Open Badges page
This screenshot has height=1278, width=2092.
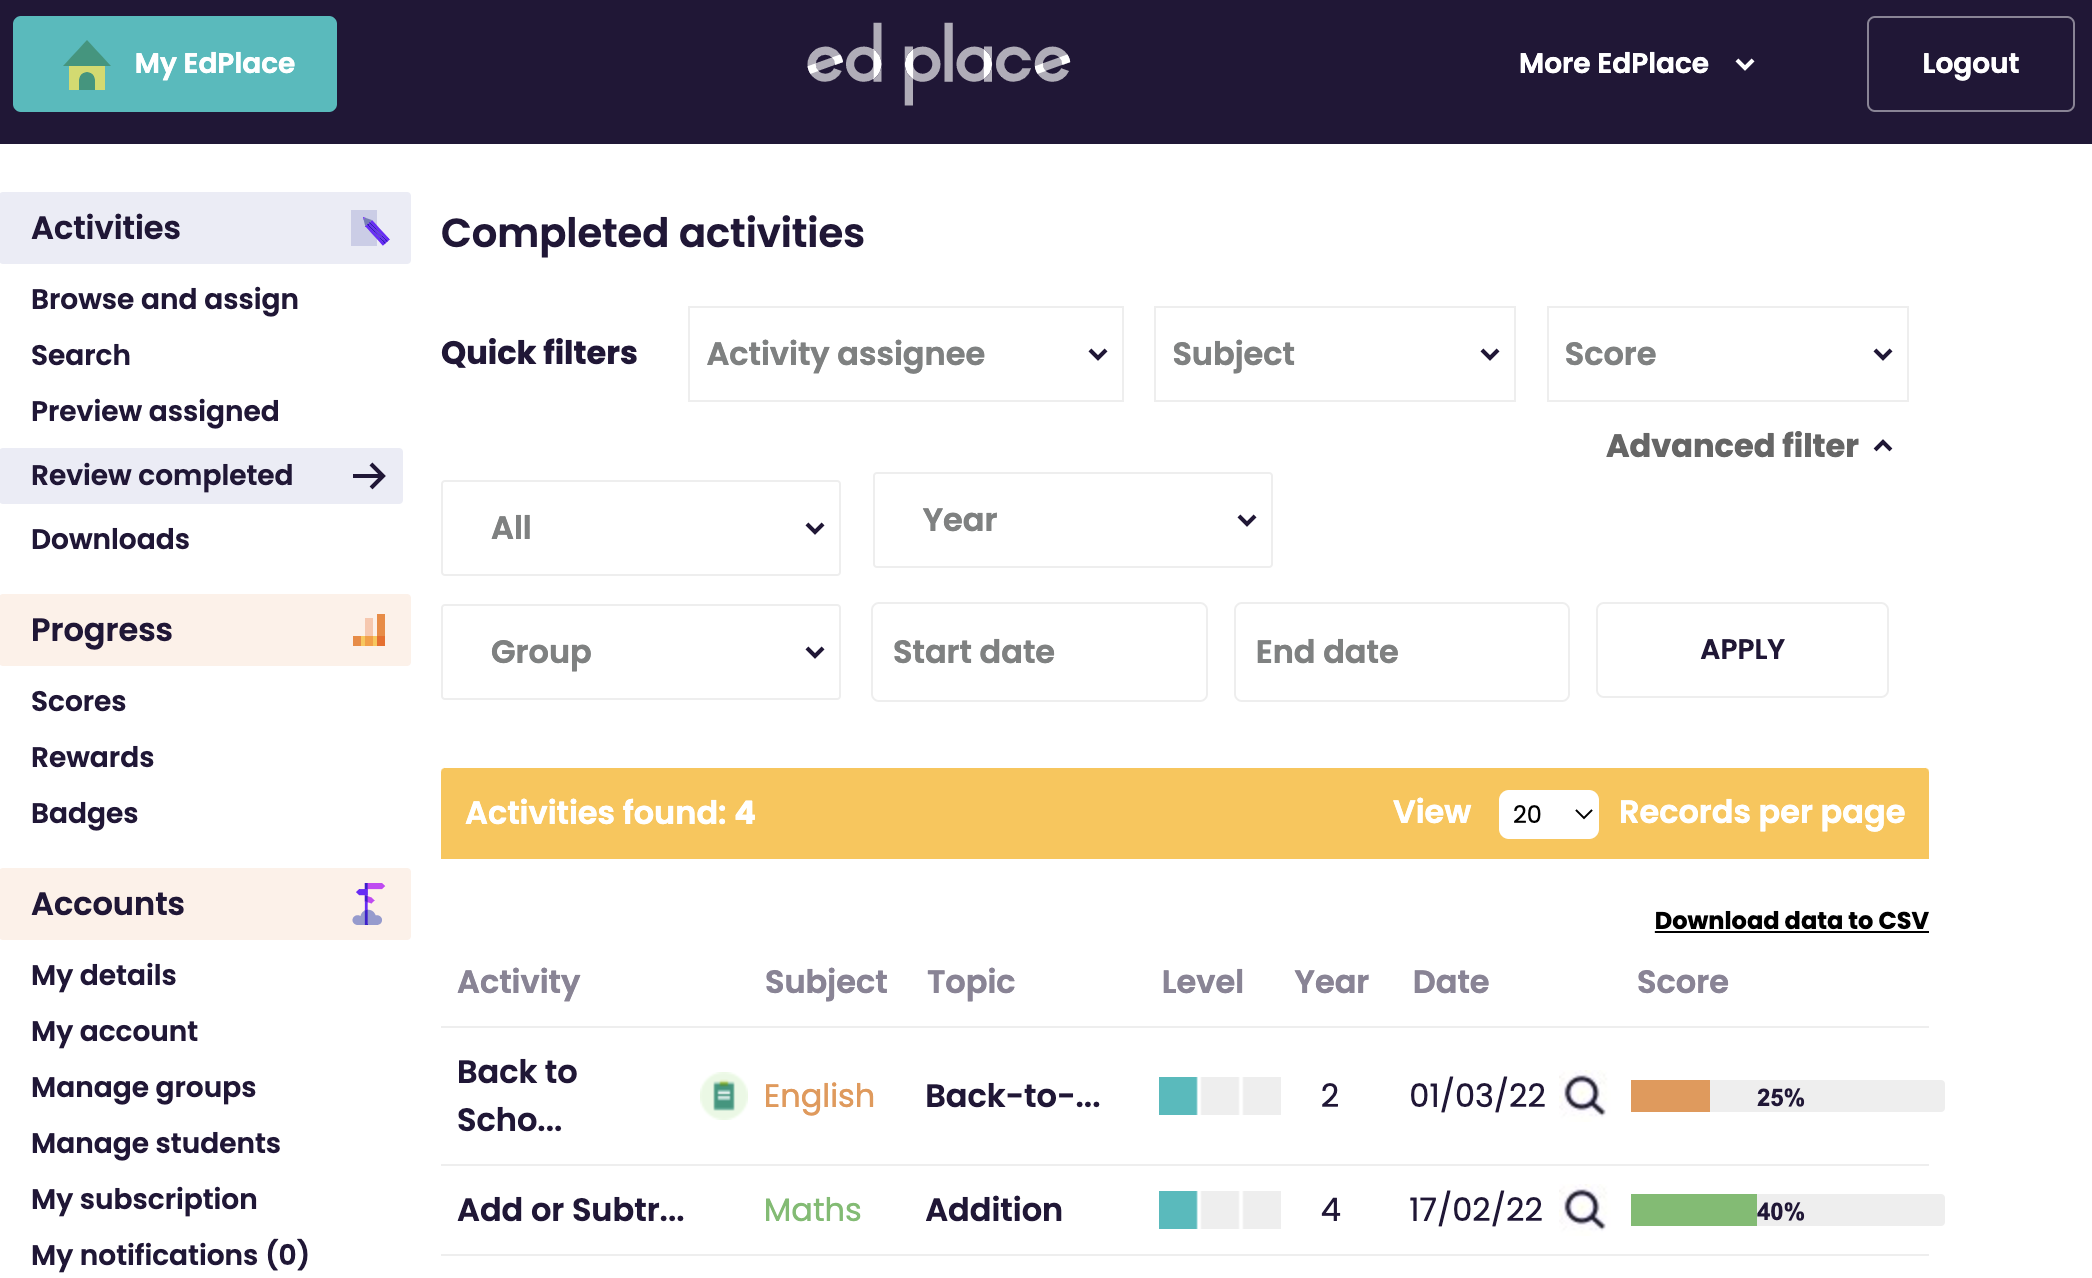point(84,814)
